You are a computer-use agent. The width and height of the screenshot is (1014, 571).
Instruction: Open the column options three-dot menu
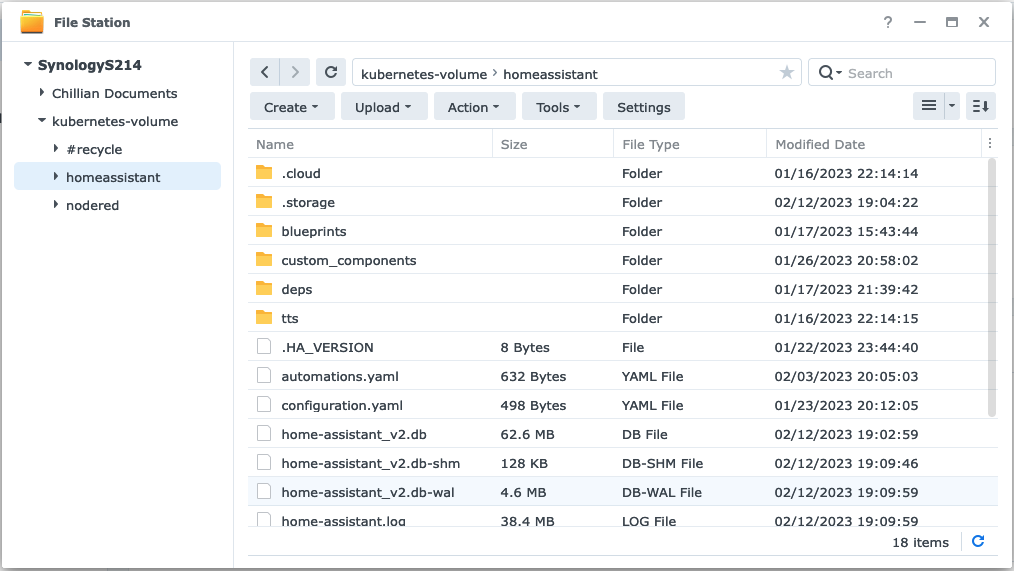989,144
